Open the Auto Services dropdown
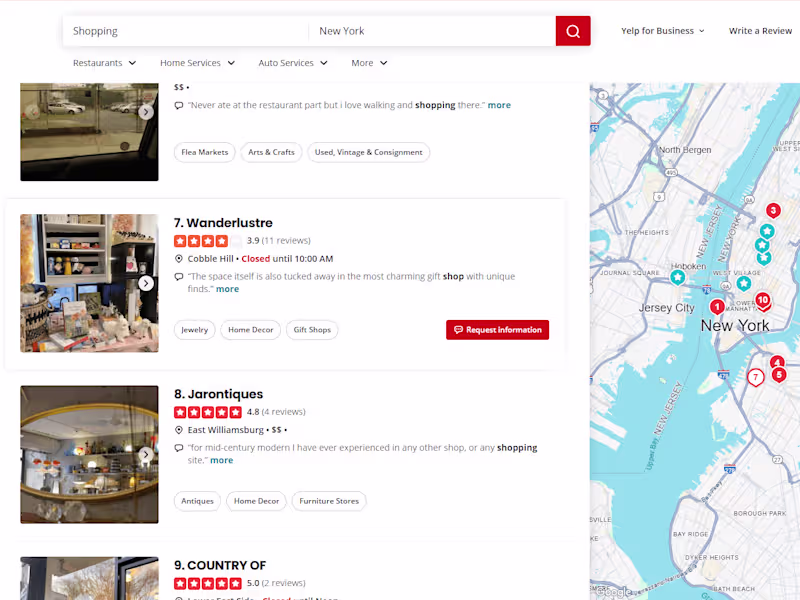Image resolution: width=800 pixels, height=600 pixels. (x=293, y=63)
